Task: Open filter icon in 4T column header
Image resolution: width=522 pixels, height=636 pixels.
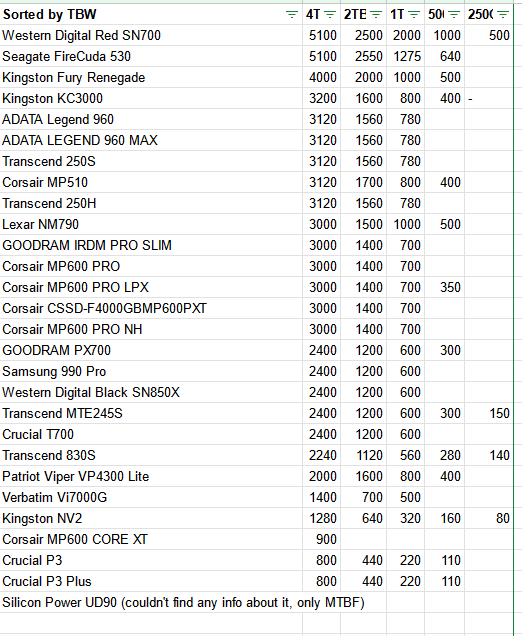Action: pyautogui.click(x=330, y=15)
